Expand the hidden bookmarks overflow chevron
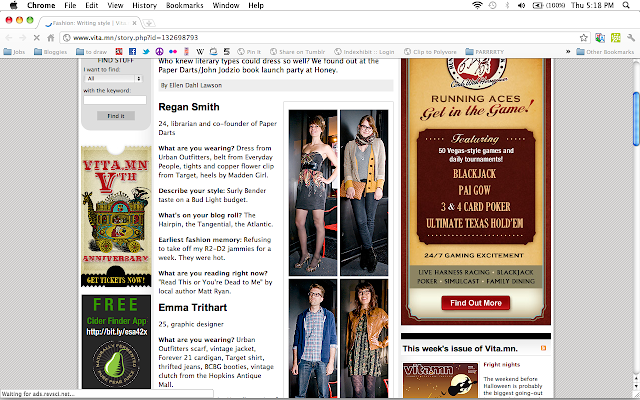 point(568,52)
